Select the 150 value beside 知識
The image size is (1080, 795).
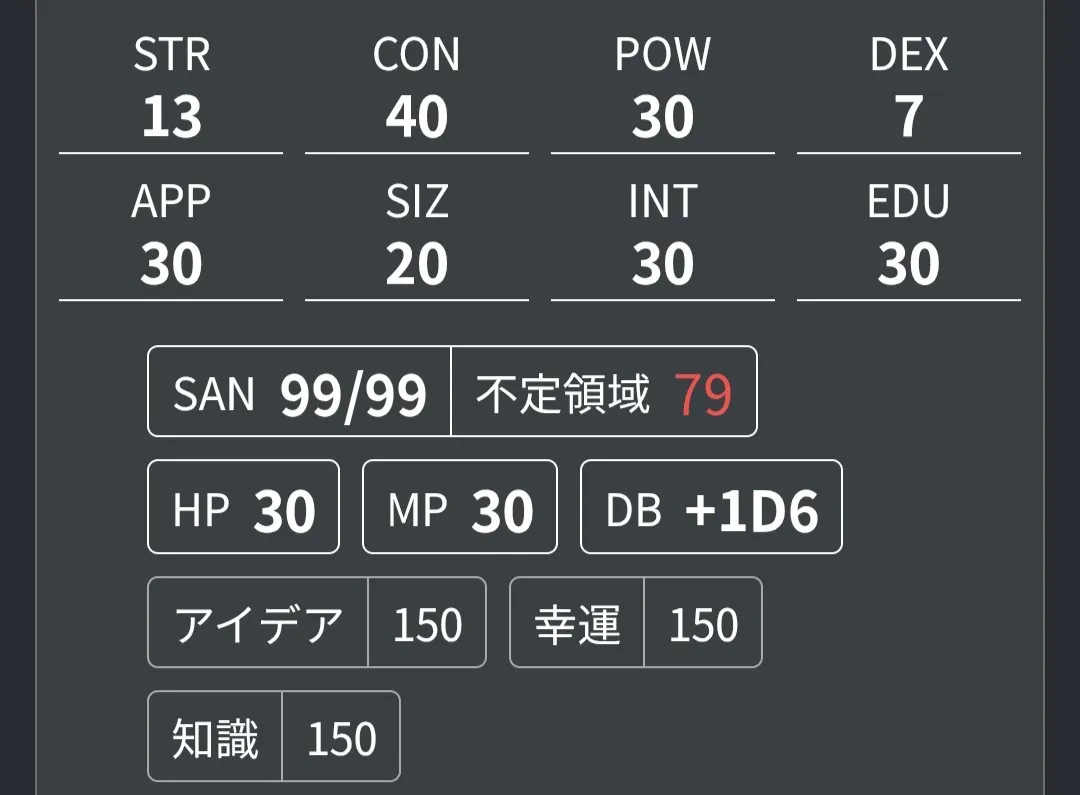(x=341, y=737)
